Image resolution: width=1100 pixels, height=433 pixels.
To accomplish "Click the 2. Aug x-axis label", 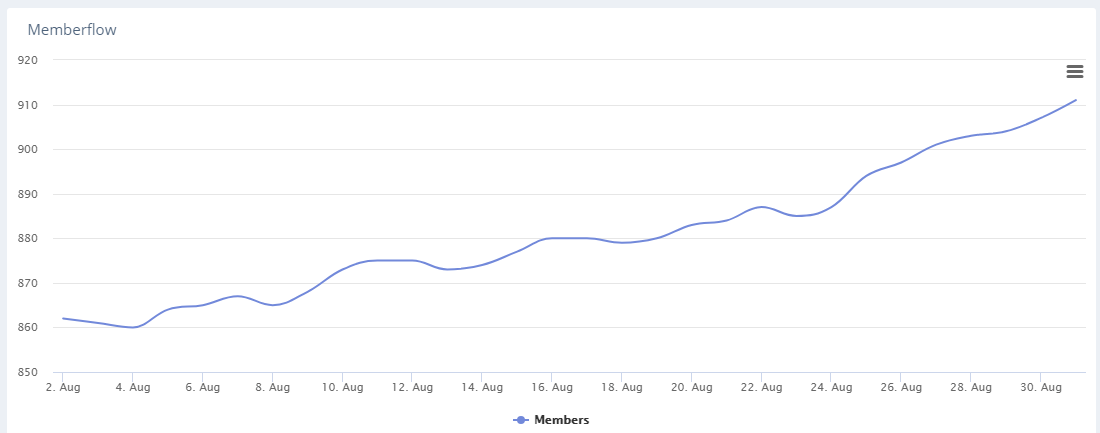I will coord(63,386).
